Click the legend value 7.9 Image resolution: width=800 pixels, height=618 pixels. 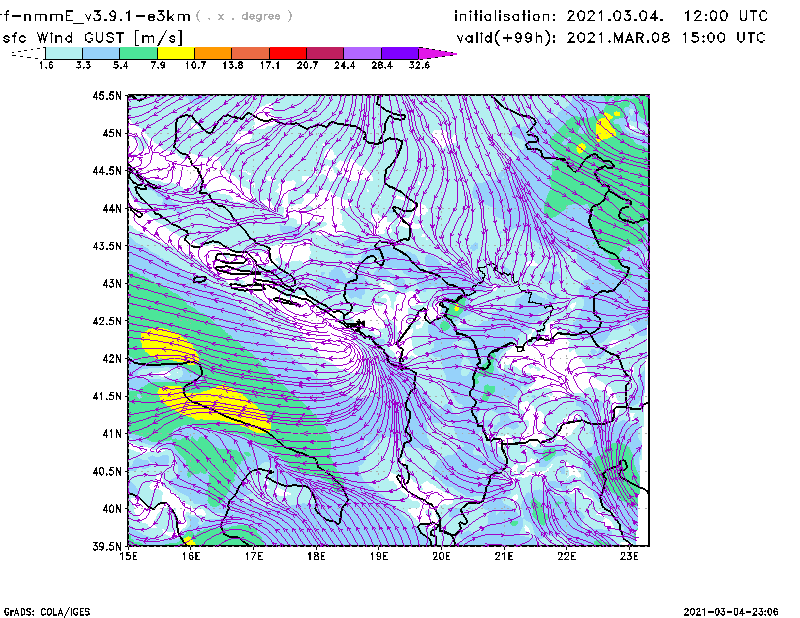[x=158, y=65]
